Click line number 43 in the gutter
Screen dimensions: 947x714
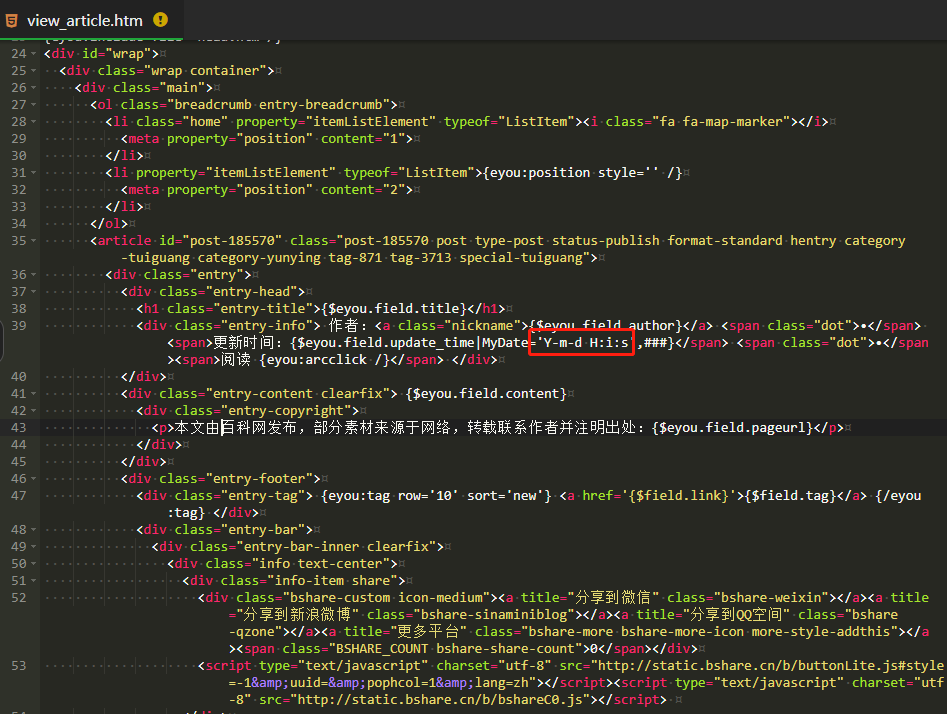18,427
